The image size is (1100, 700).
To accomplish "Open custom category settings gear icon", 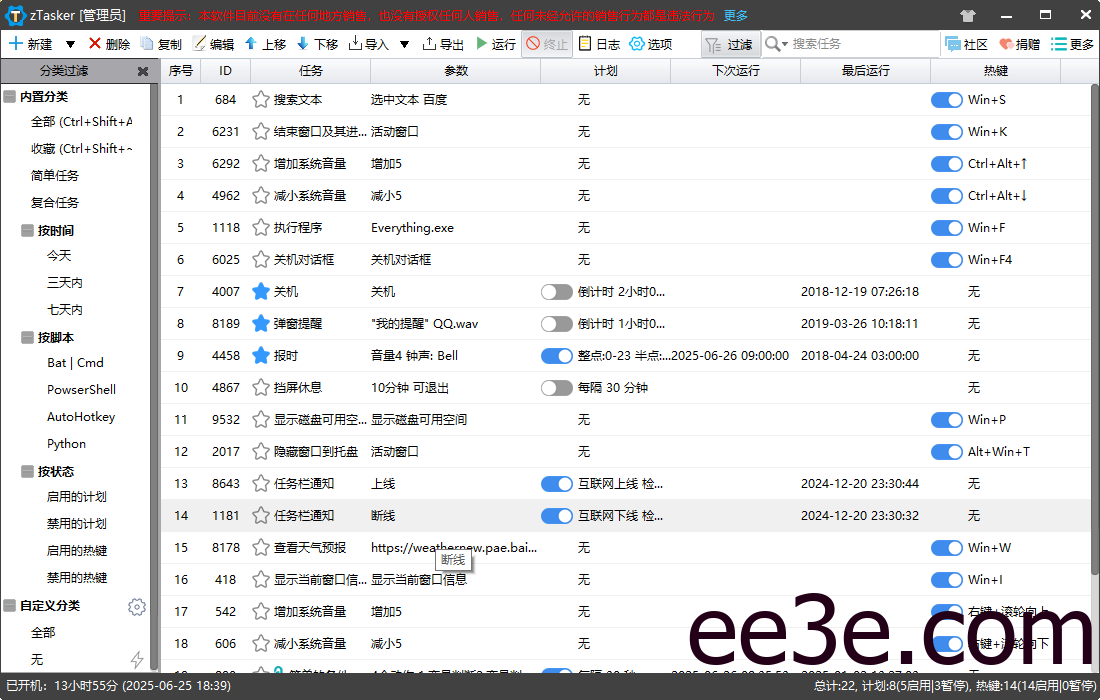I will (137, 606).
